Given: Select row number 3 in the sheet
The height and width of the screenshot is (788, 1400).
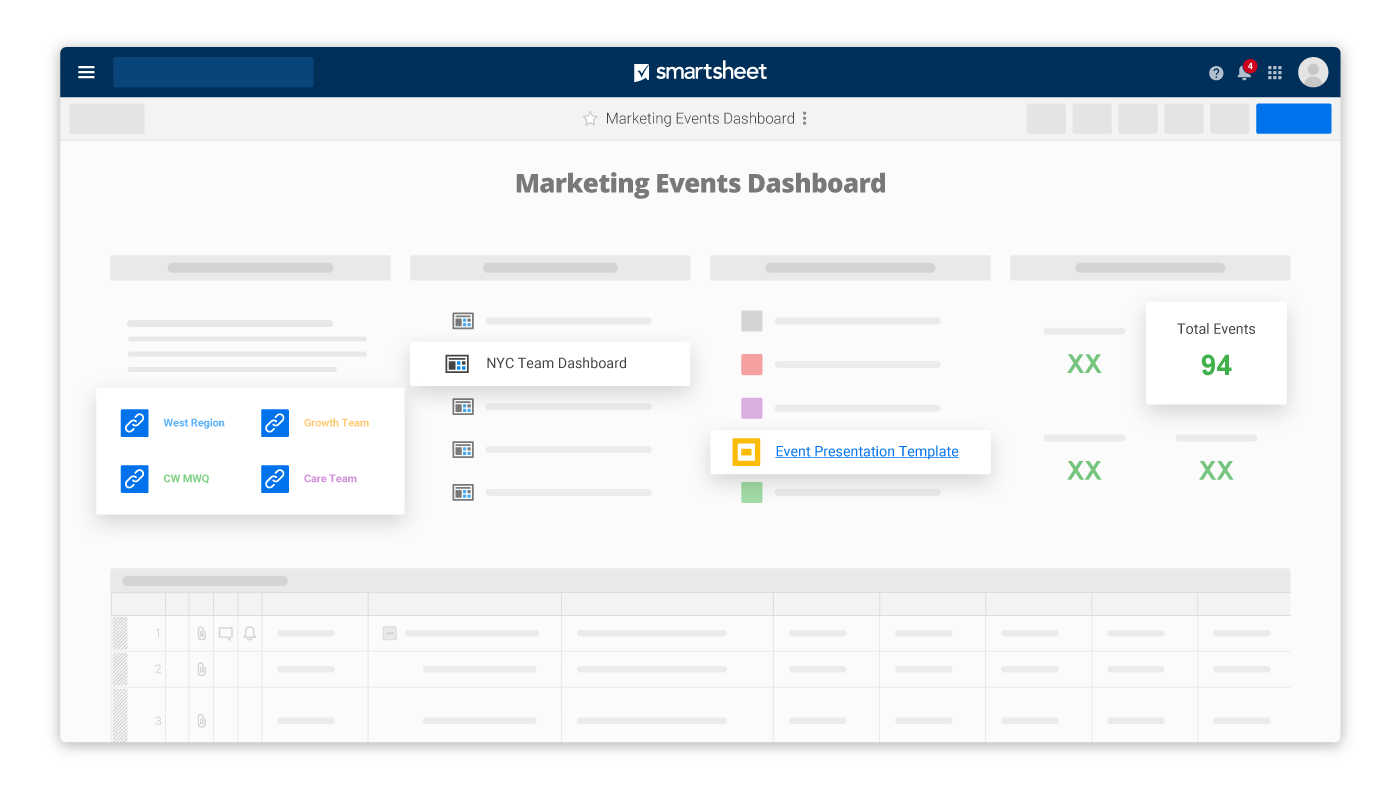Looking at the screenshot, I should [x=158, y=720].
